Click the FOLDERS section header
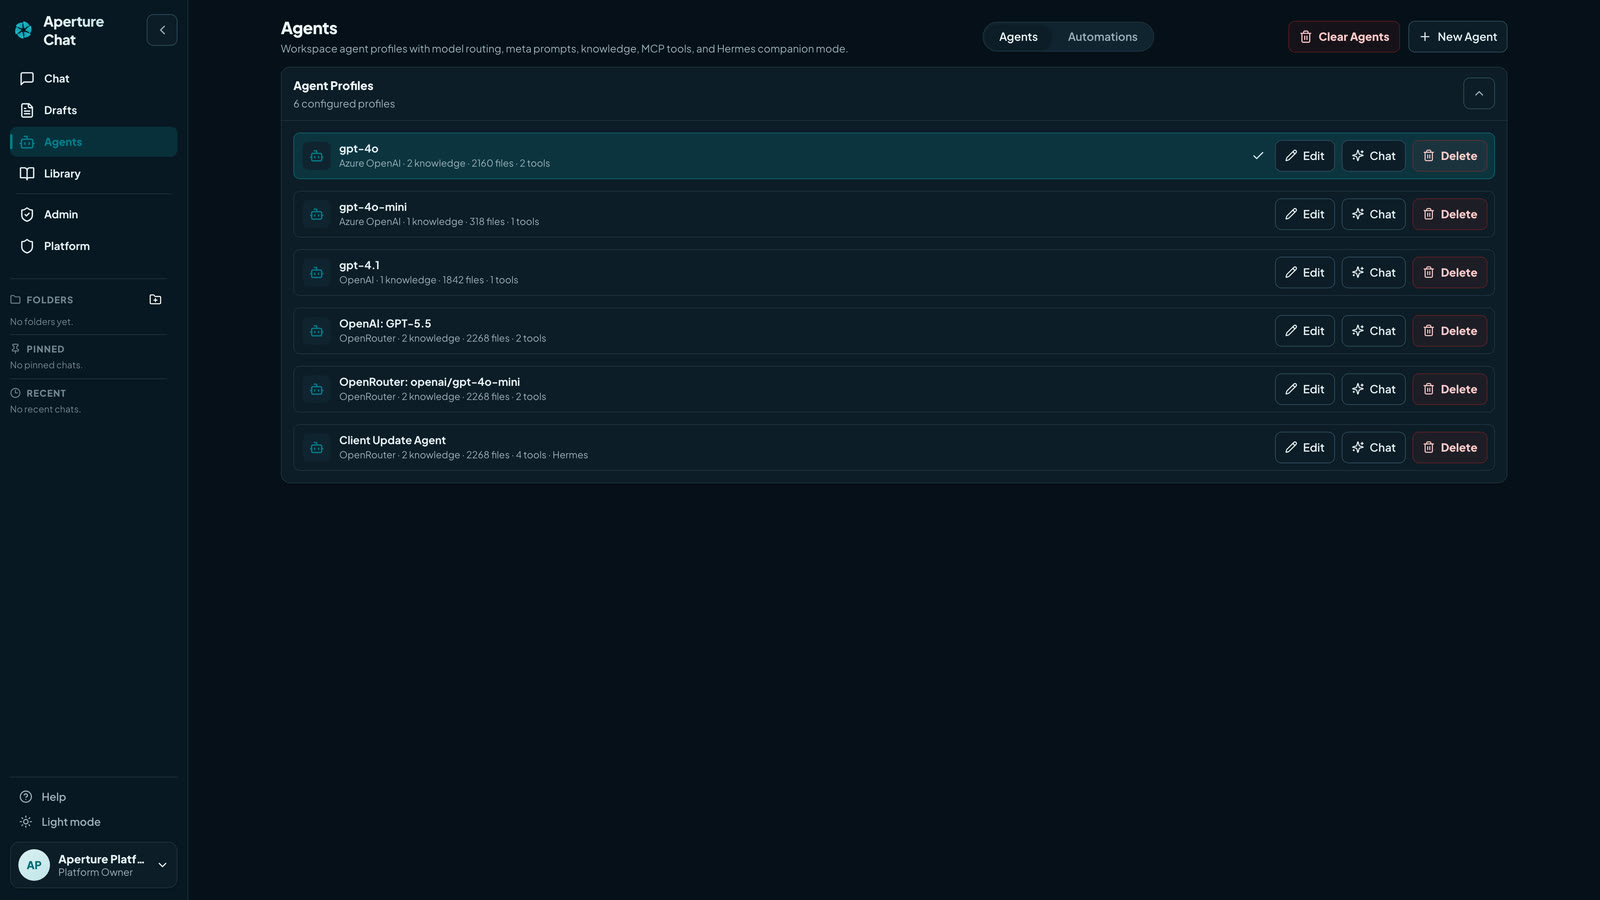Image resolution: width=1600 pixels, height=900 pixels. (49, 300)
